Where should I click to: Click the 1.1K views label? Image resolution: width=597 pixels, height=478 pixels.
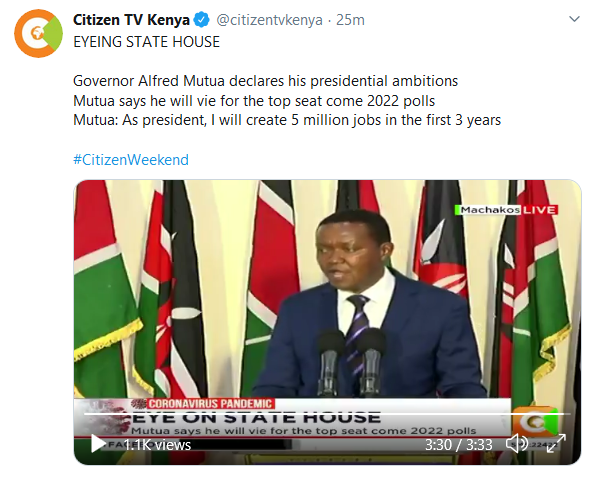157,445
